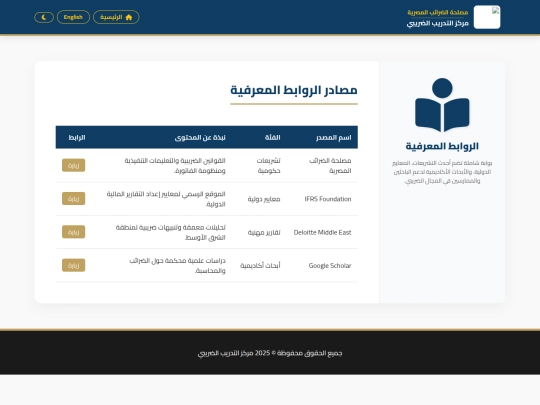
Task: Click the تشريعات حكومية category cell
Action: pyautogui.click(x=269, y=166)
